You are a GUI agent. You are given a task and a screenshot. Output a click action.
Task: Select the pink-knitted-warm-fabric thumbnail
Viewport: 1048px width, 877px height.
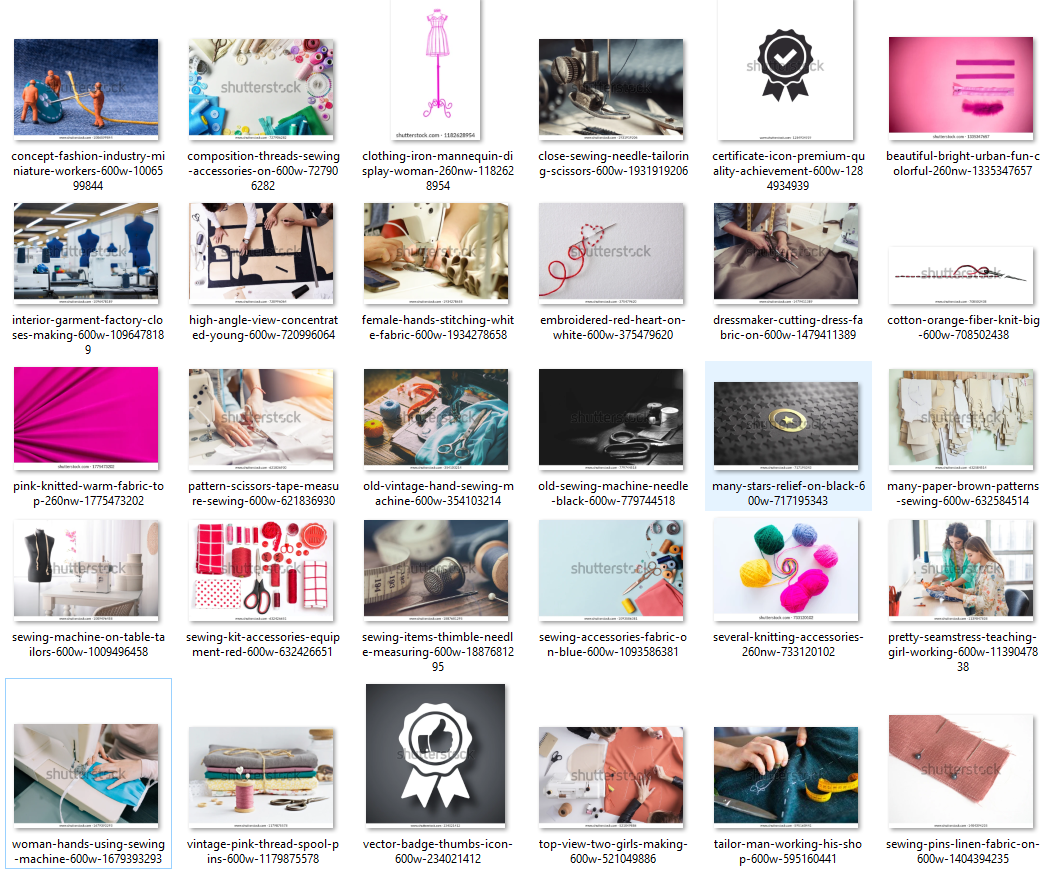[x=86, y=418]
